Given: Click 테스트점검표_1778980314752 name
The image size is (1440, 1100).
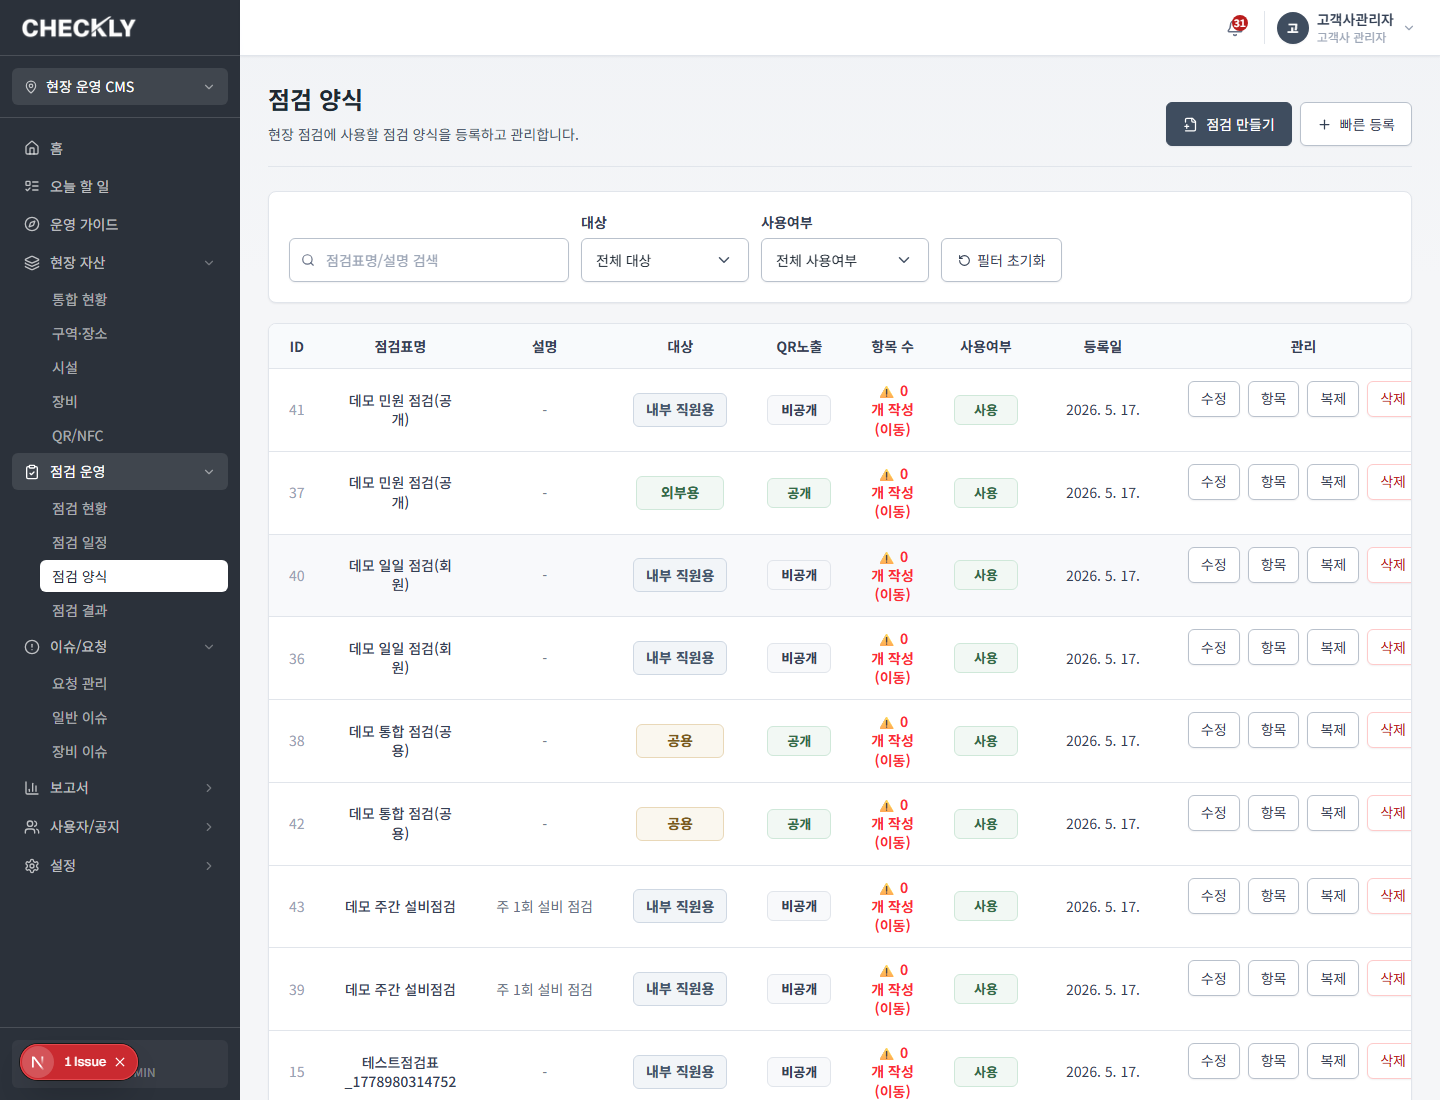Looking at the screenshot, I should point(400,1072).
